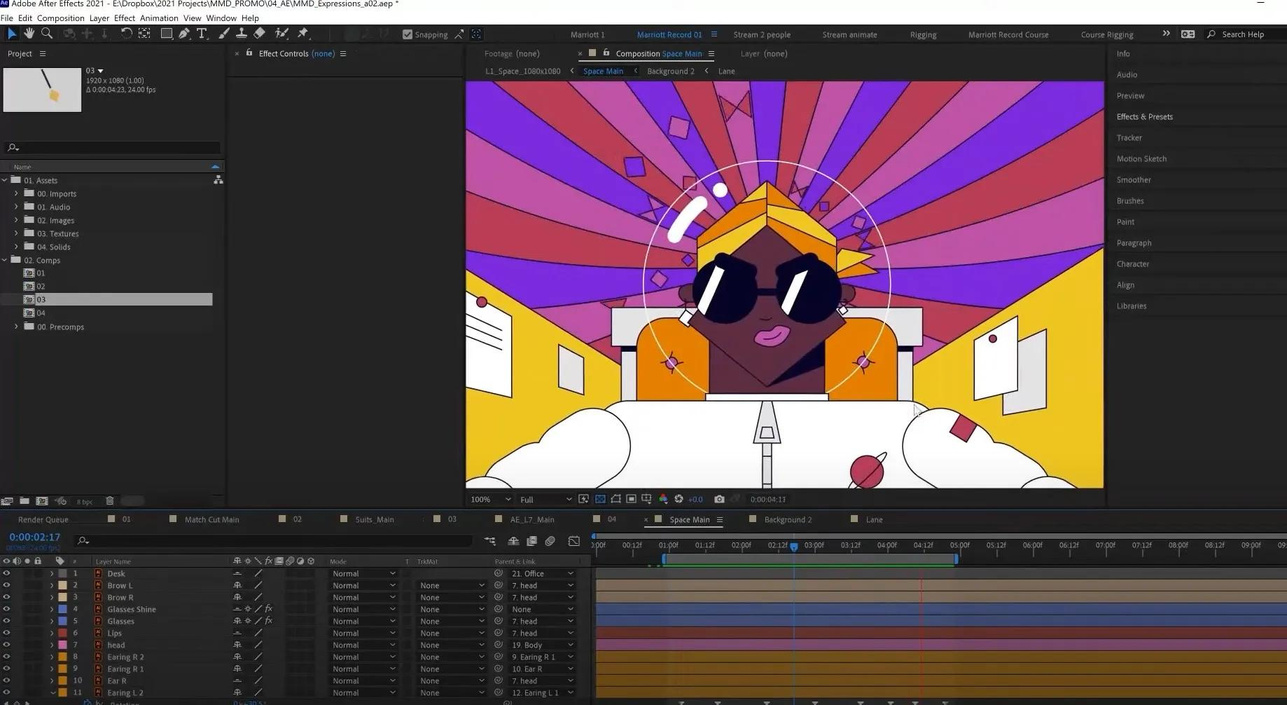Select the Pen tool in toolbar
Image resolution: width=1287 pixels, height=705 pixels.
tap(184, 34)
